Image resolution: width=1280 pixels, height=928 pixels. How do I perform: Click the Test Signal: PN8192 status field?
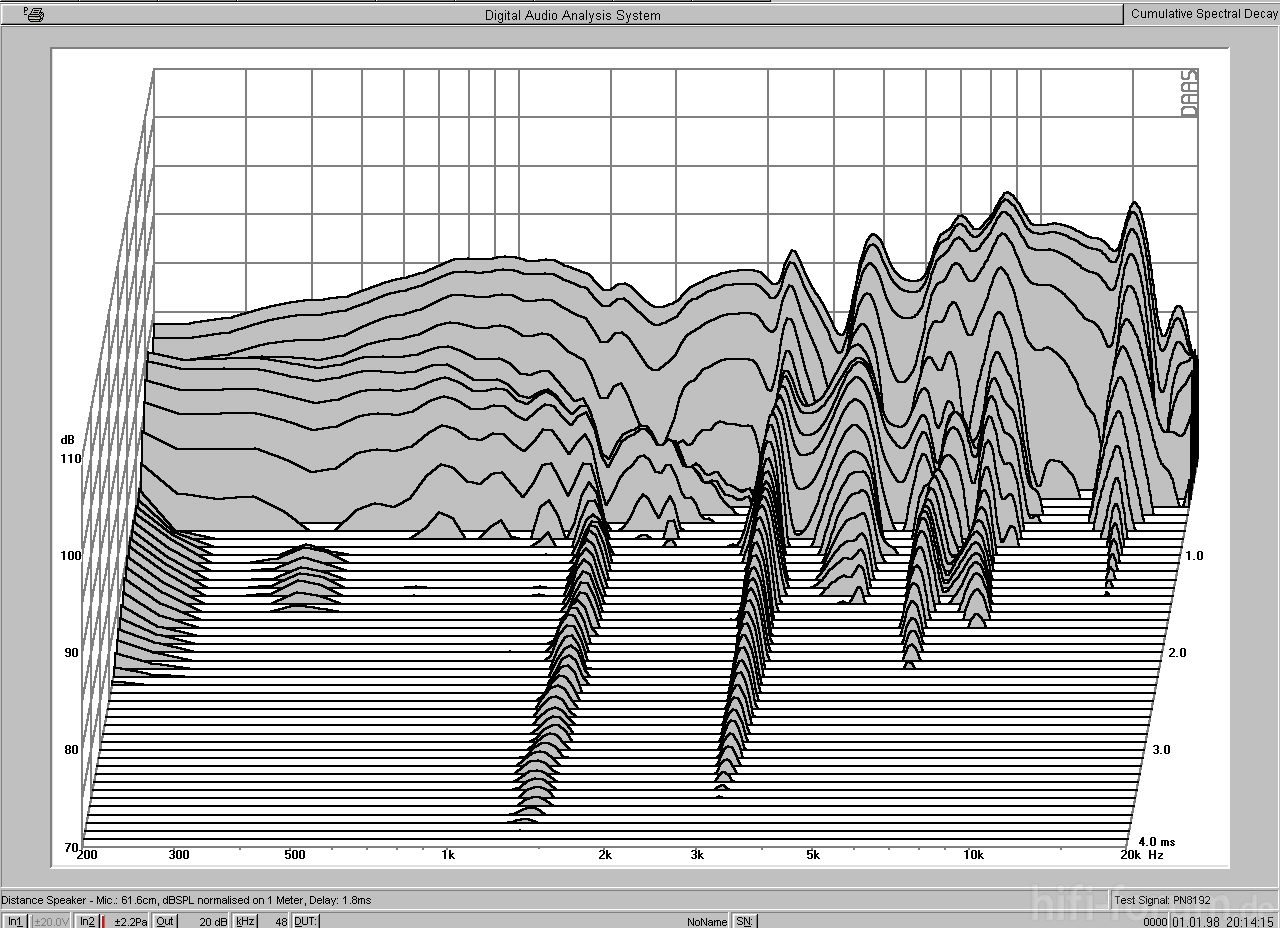click(x=1162, y=900)
